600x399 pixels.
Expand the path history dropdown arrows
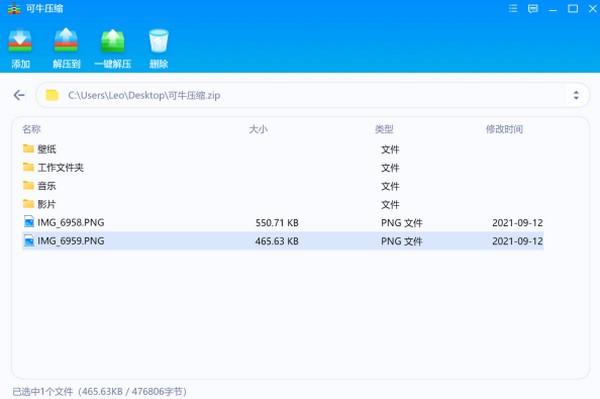pos(576,95)
